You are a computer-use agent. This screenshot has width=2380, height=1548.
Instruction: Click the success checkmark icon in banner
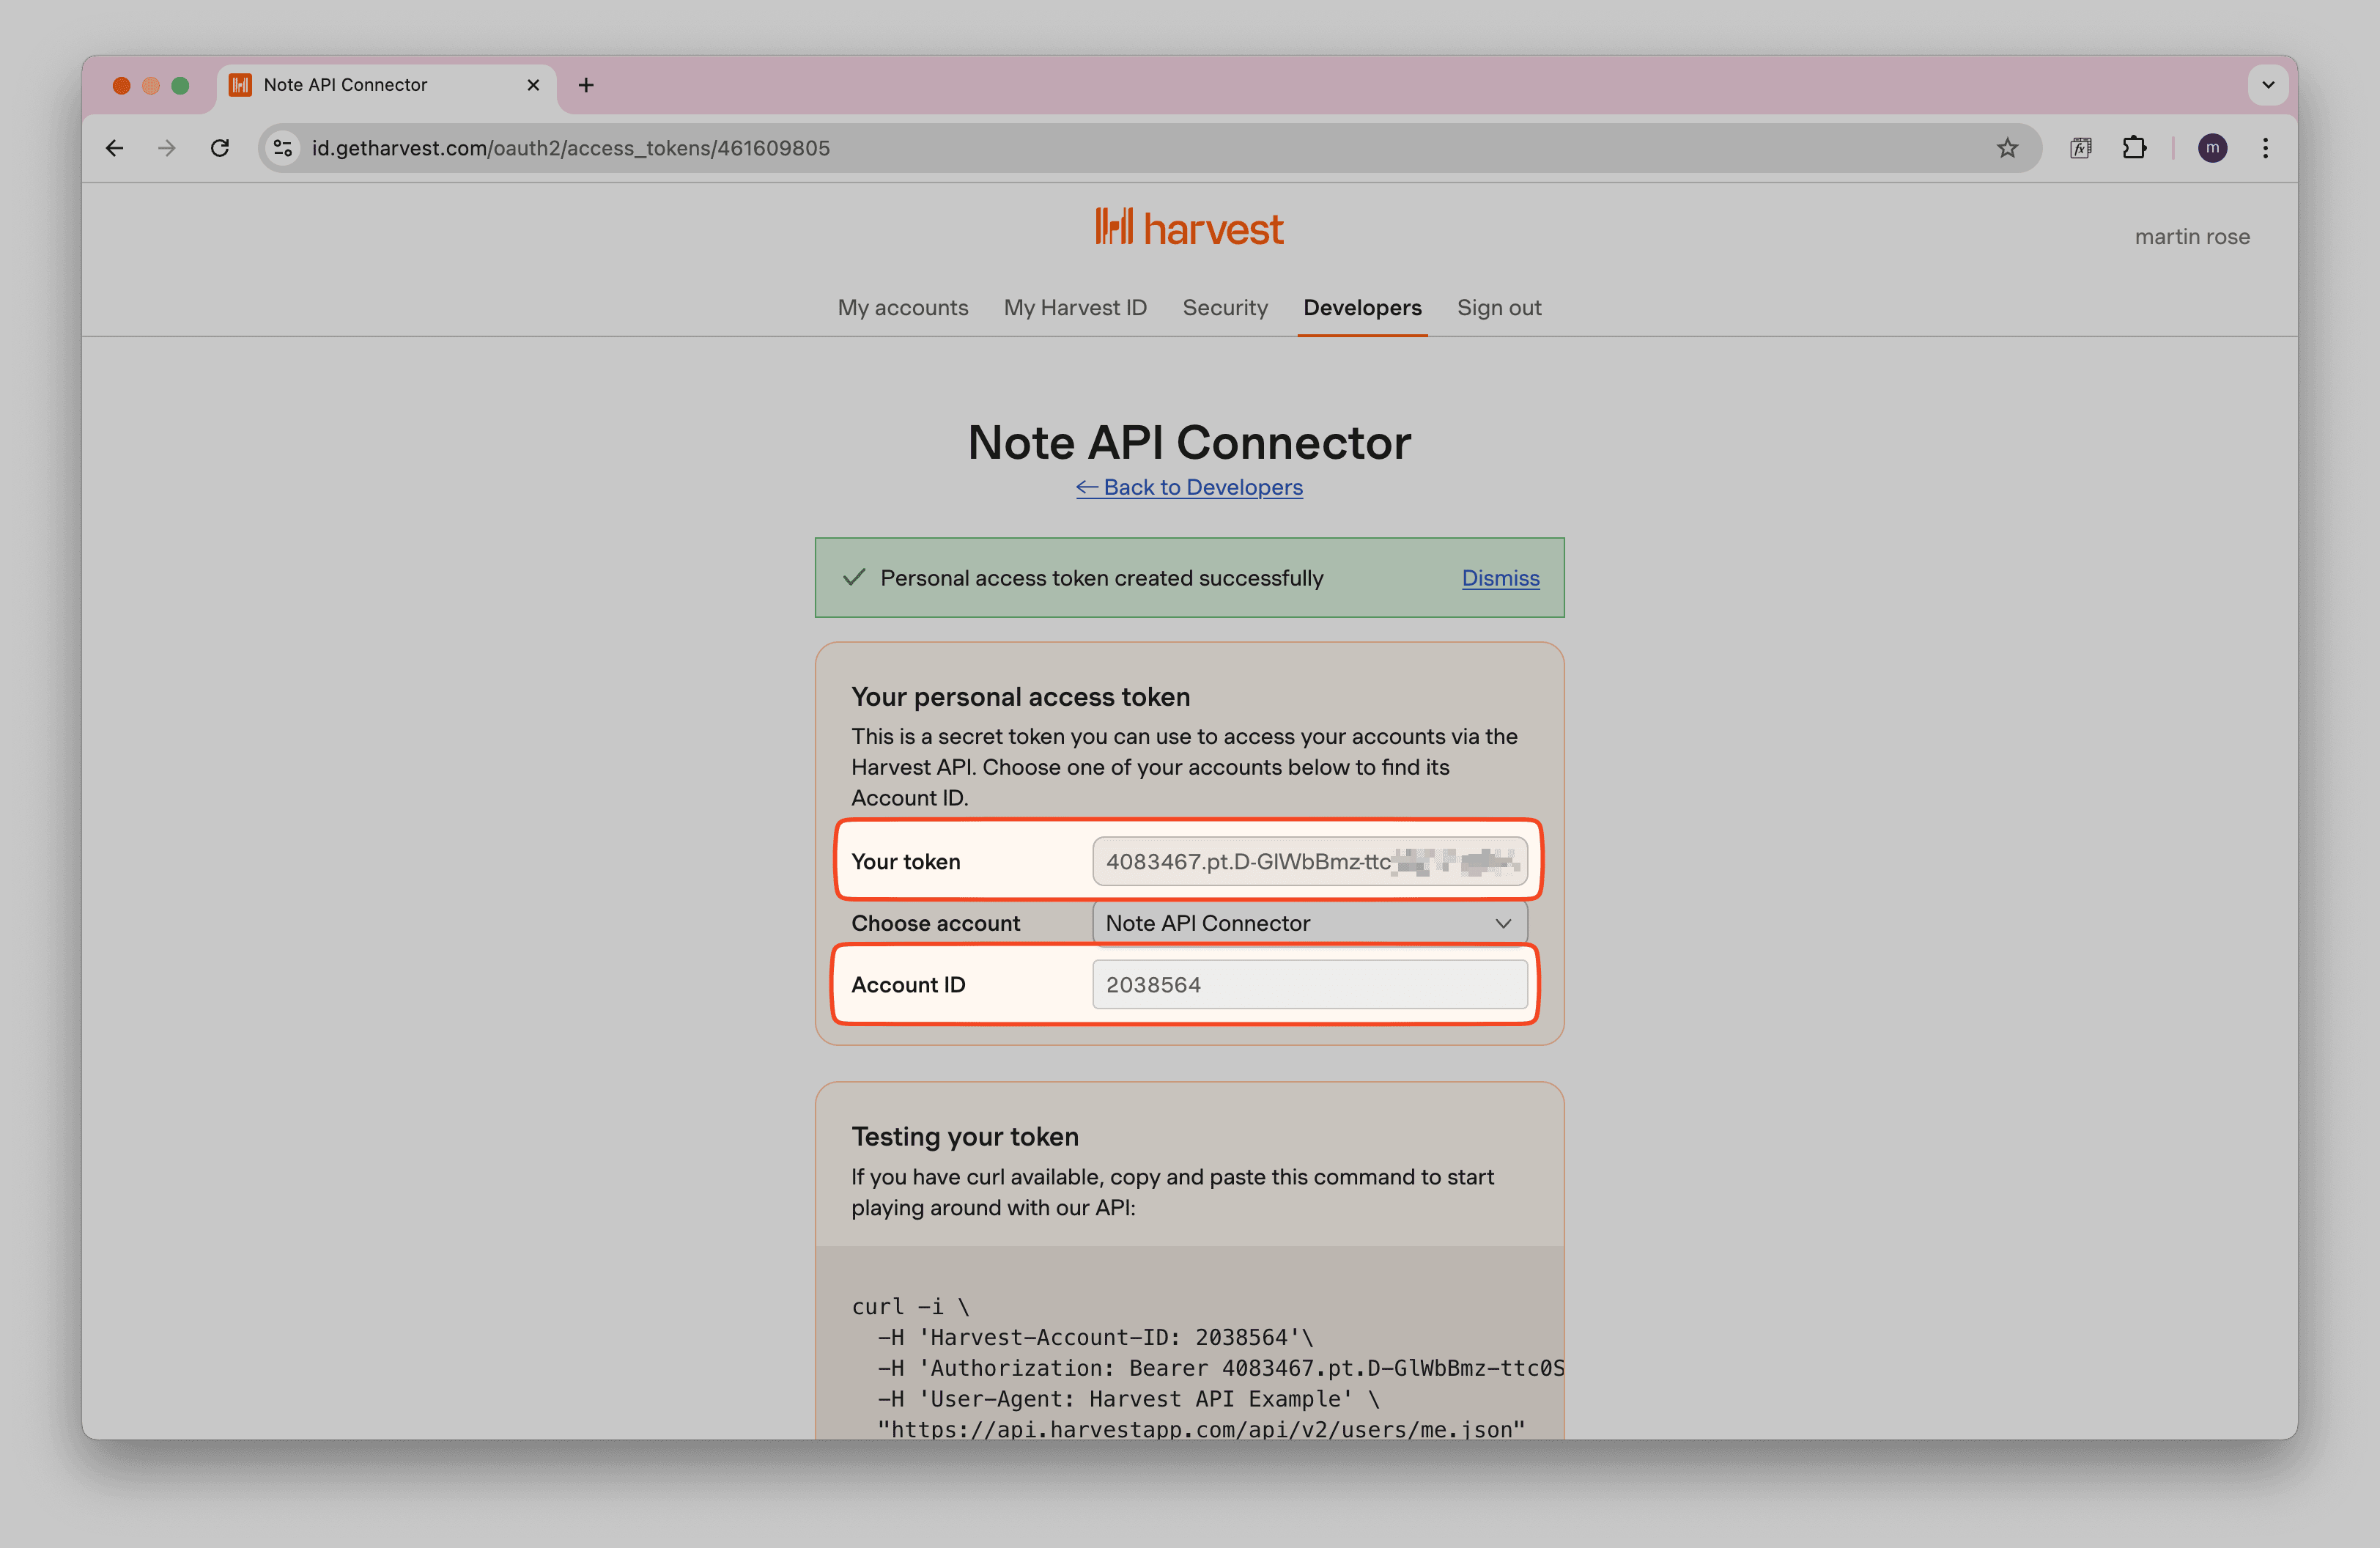[x=853, y=578]
